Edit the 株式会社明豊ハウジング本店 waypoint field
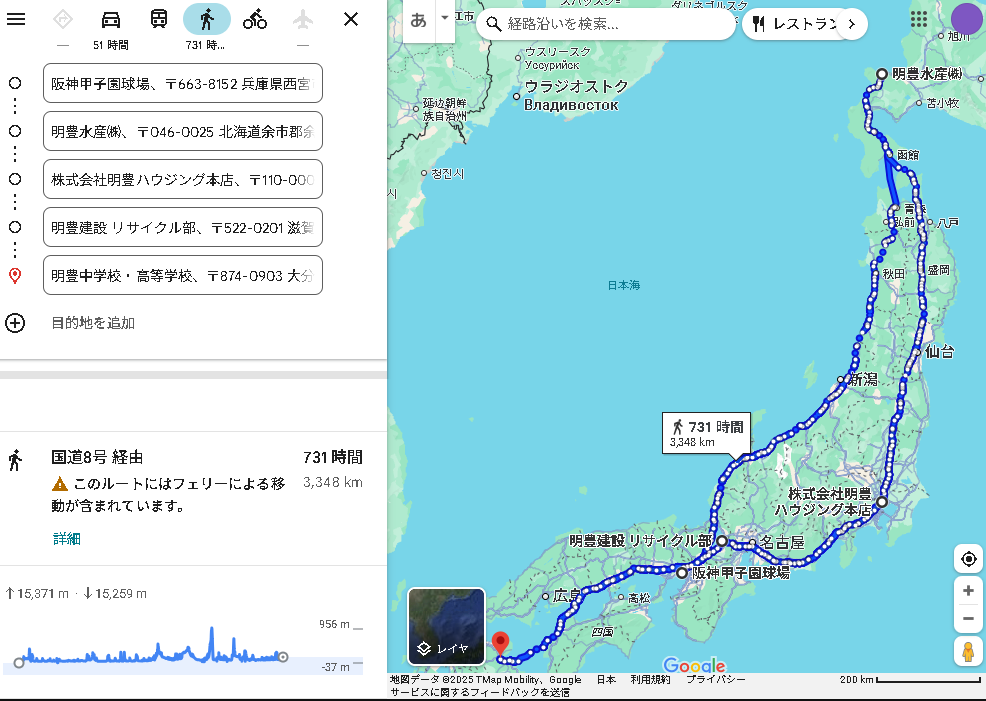 182,179
